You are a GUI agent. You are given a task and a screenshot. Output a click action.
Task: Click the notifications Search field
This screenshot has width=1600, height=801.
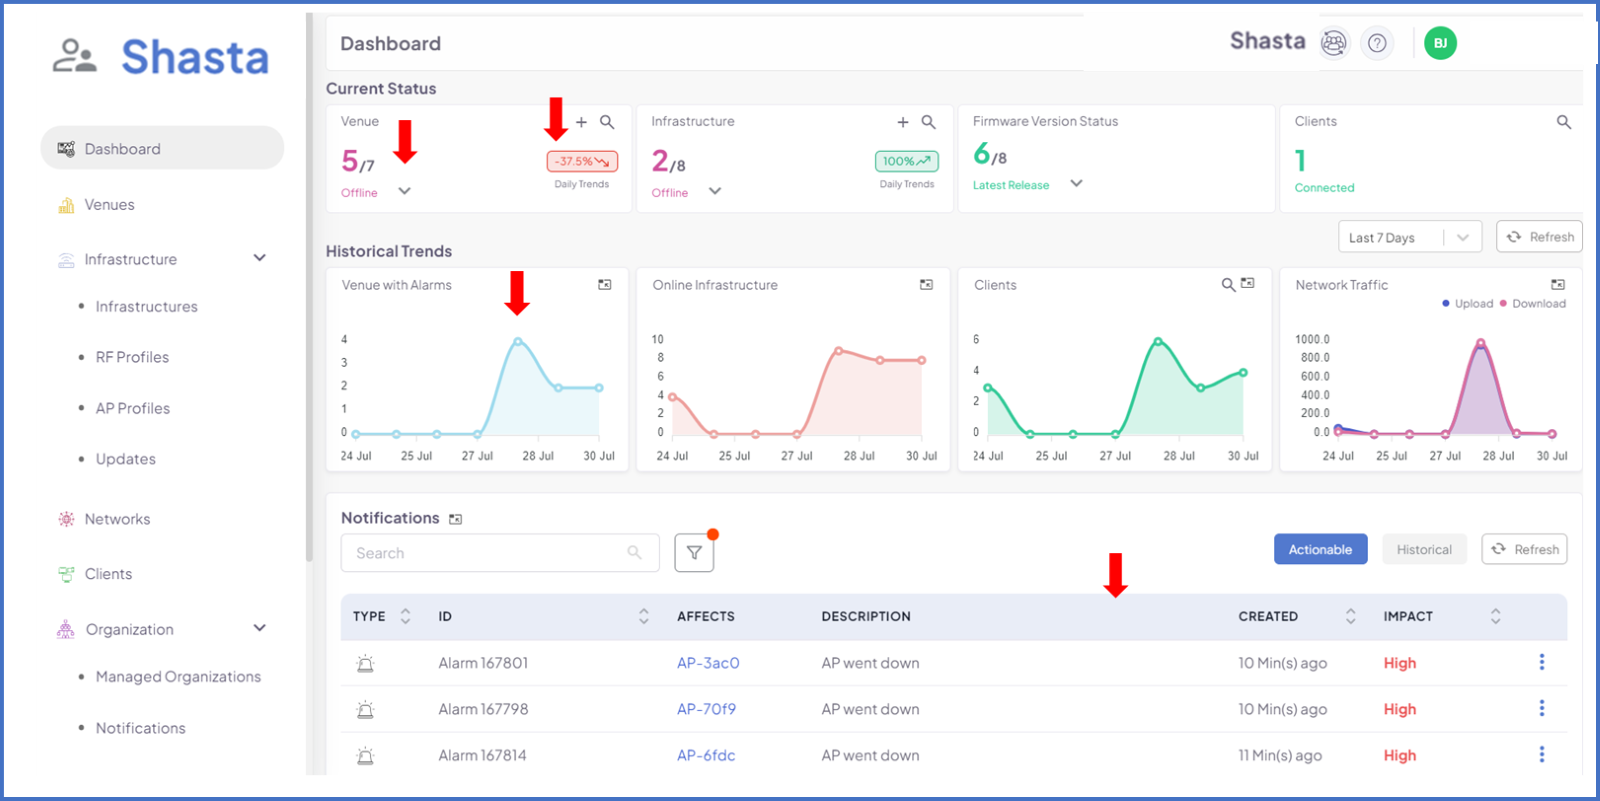tap(500, 553)
